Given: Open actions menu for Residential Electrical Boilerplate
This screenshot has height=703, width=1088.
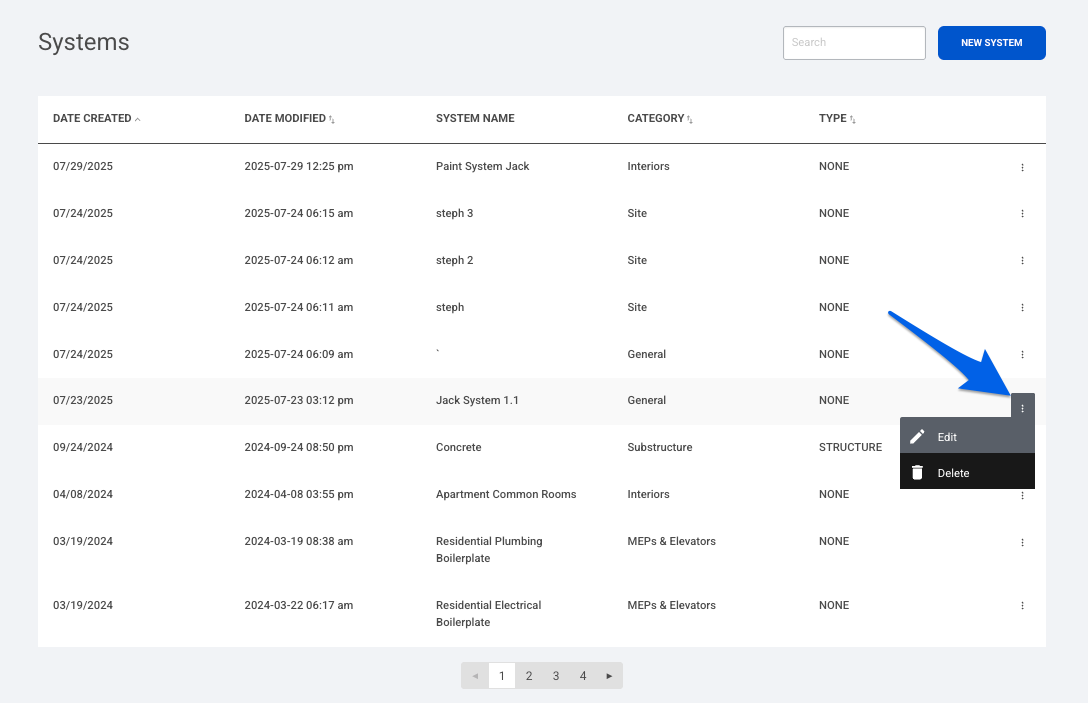Looking at the screenshot, I should 1022,606.
